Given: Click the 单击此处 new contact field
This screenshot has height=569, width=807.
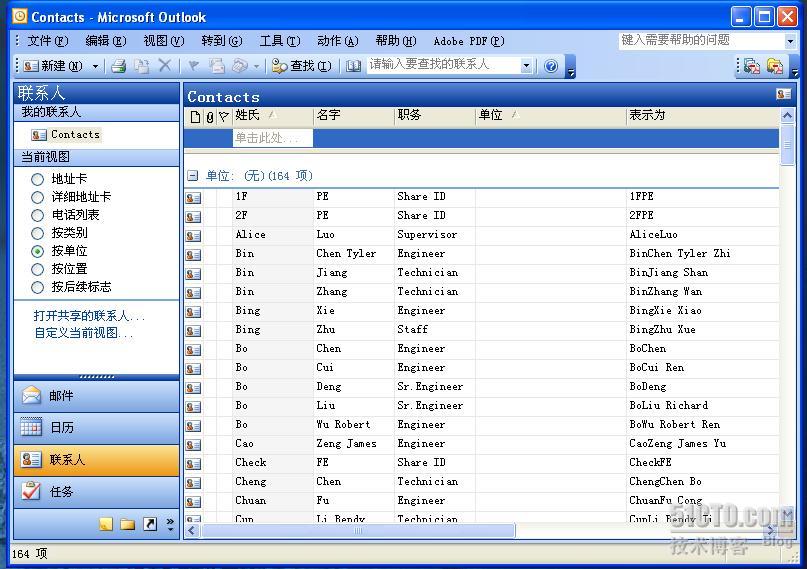Looking at the screenshot, I should (272, 138).
